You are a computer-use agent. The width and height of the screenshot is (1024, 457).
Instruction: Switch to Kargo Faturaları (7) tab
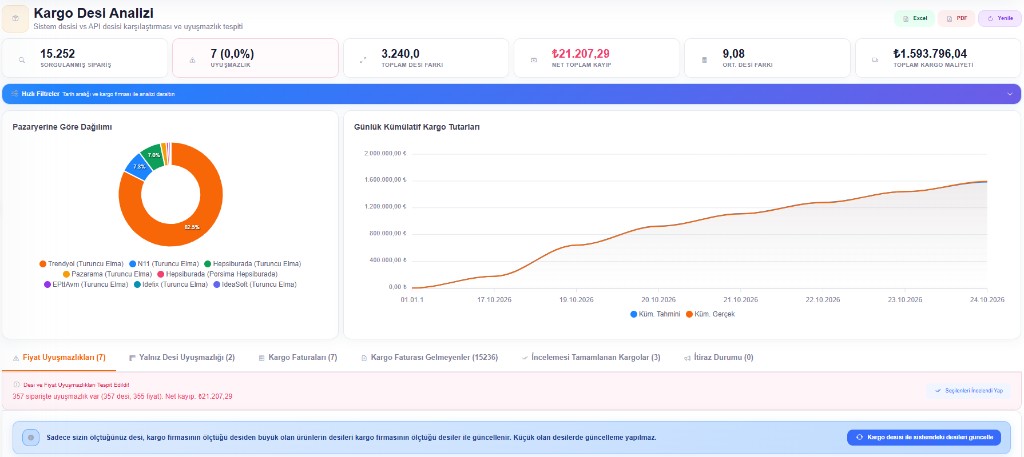click(x=298, y=358)
